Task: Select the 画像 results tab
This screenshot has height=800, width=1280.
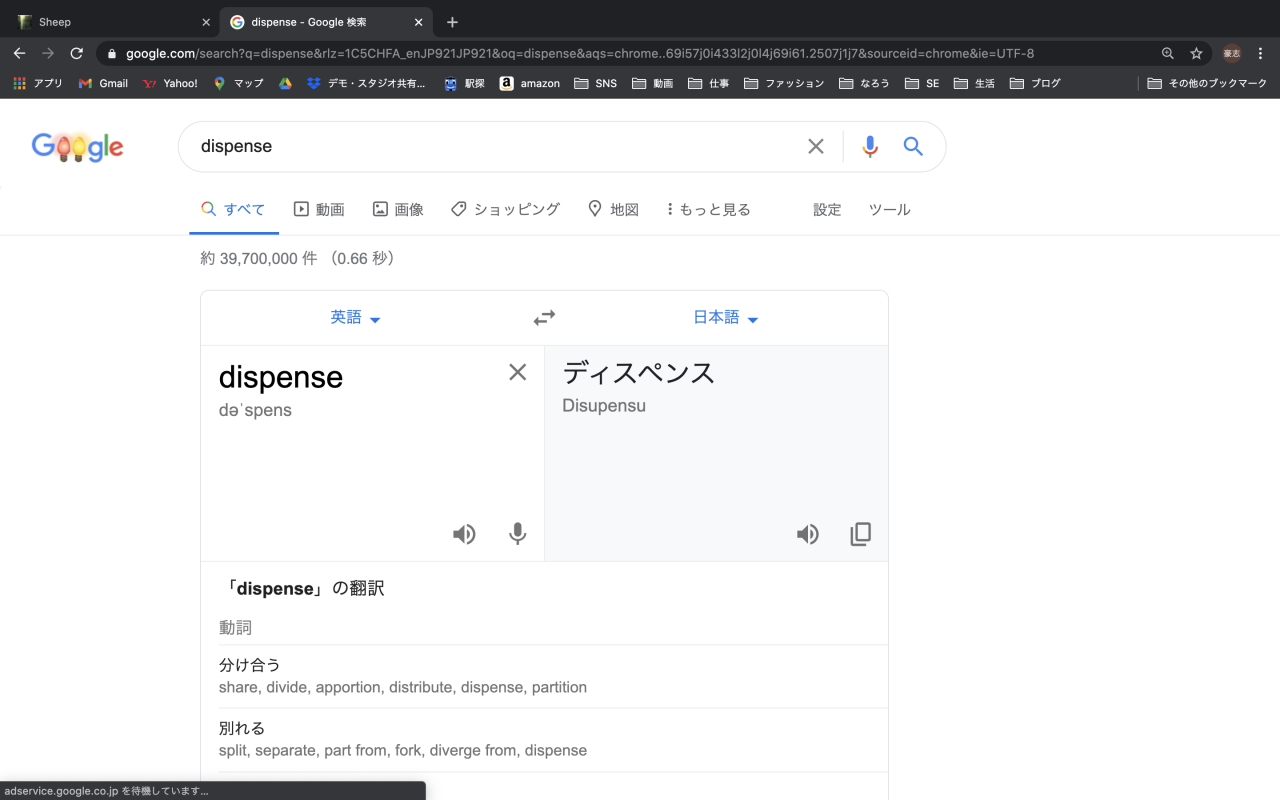Action: pos(398,209)
